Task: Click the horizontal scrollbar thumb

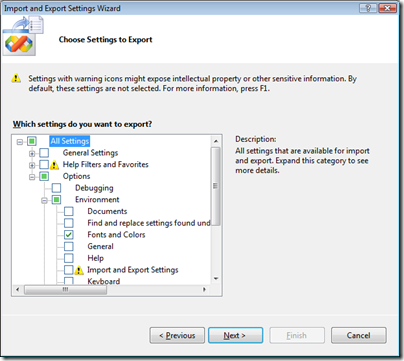Action: (x=65, y=289)
